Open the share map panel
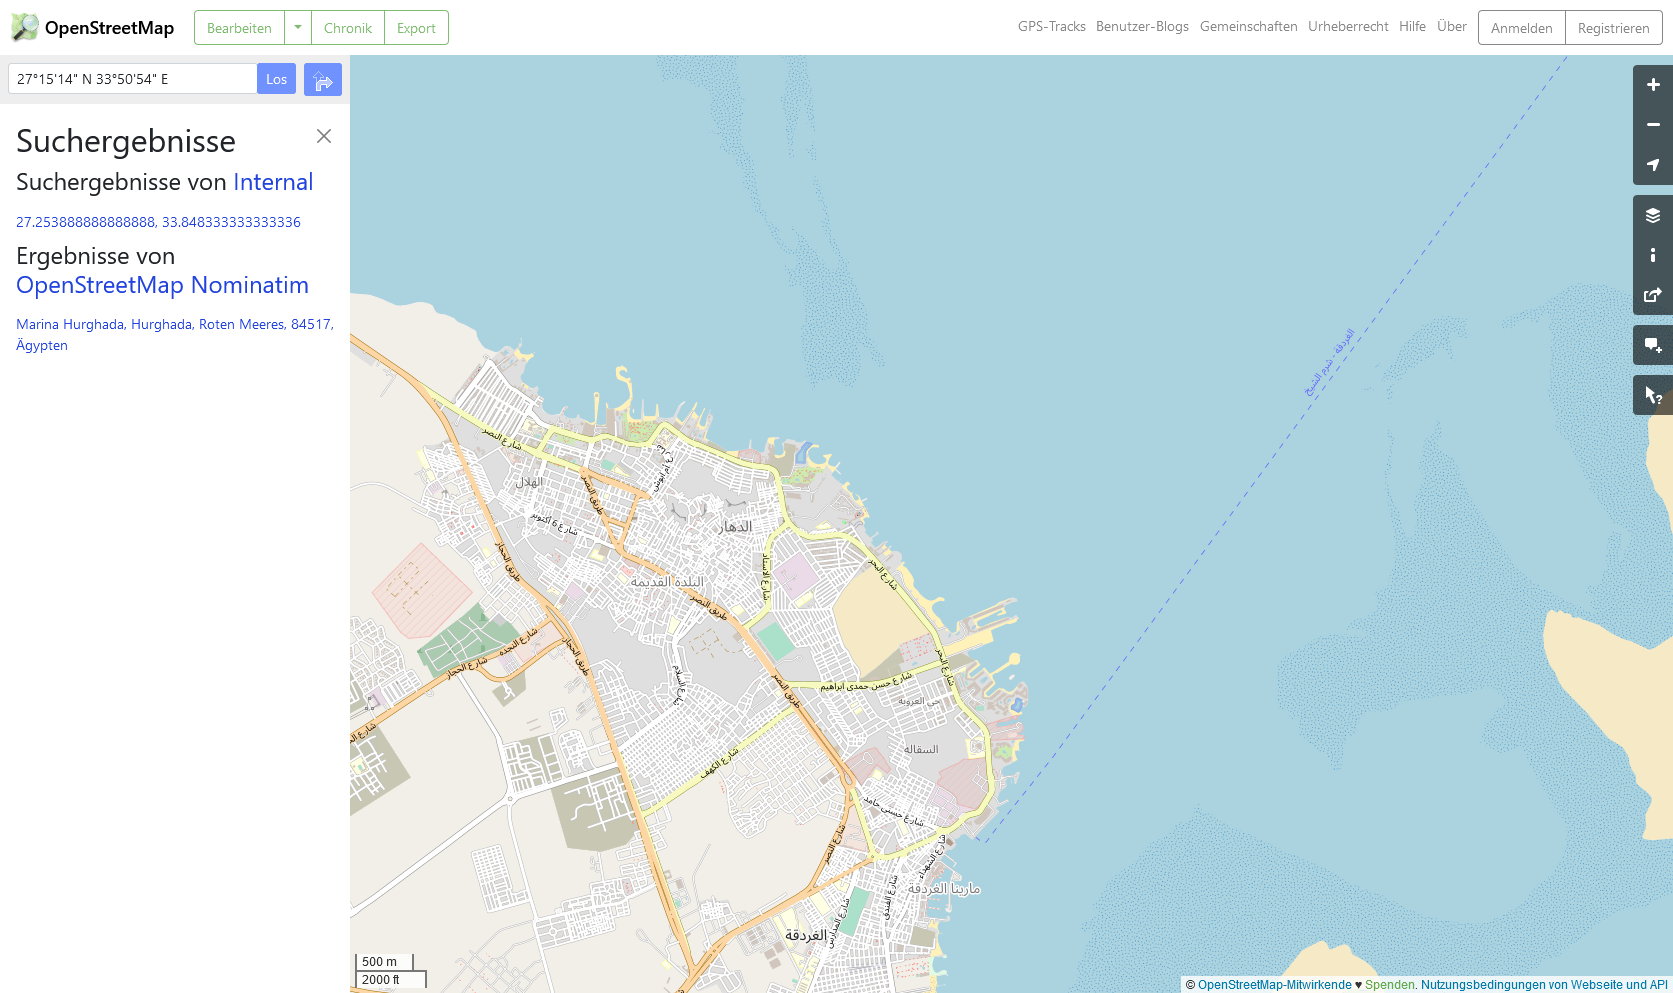This screenshot has height=993, width=1673. [x=1653, y=295]
